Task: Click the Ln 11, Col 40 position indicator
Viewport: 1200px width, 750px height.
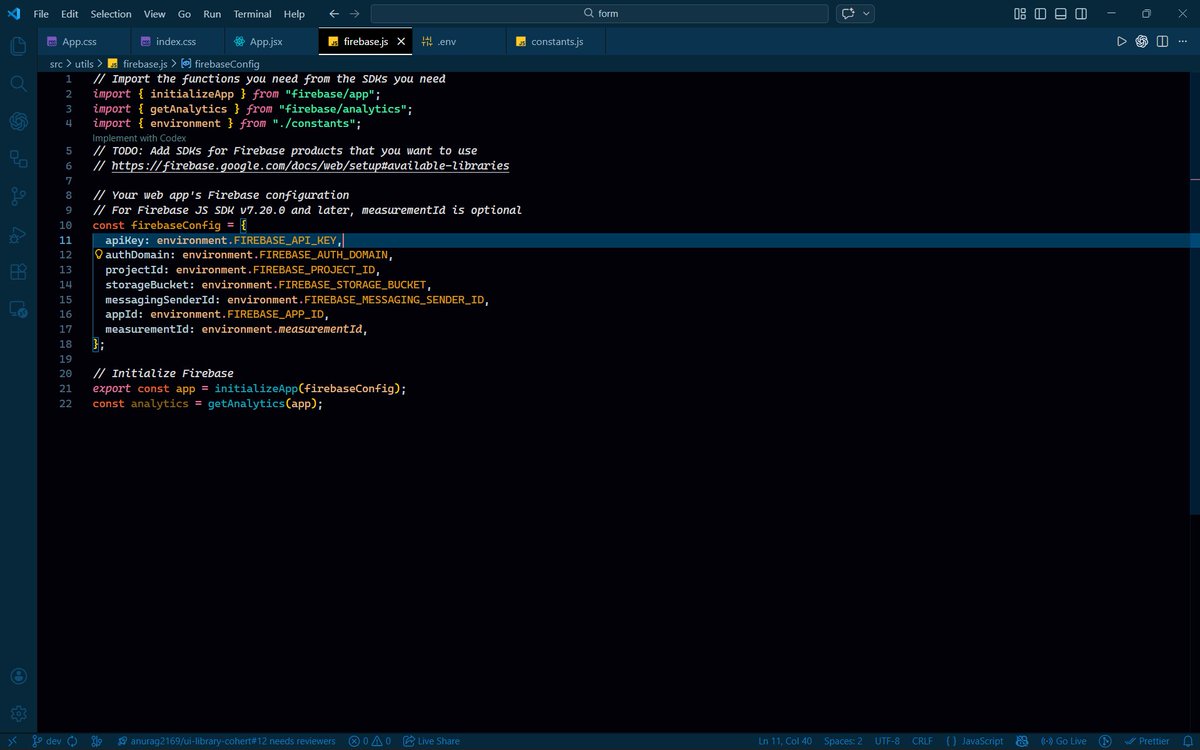Action: (x=785, y=741)
